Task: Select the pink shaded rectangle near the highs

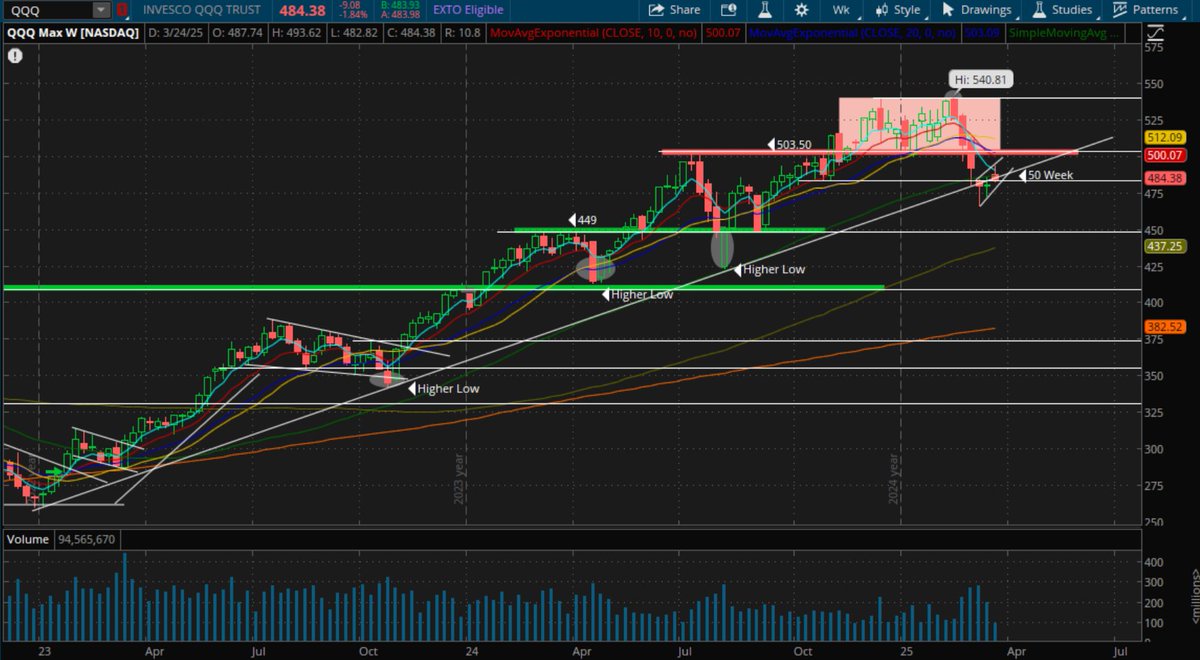Action: (919, 126)
